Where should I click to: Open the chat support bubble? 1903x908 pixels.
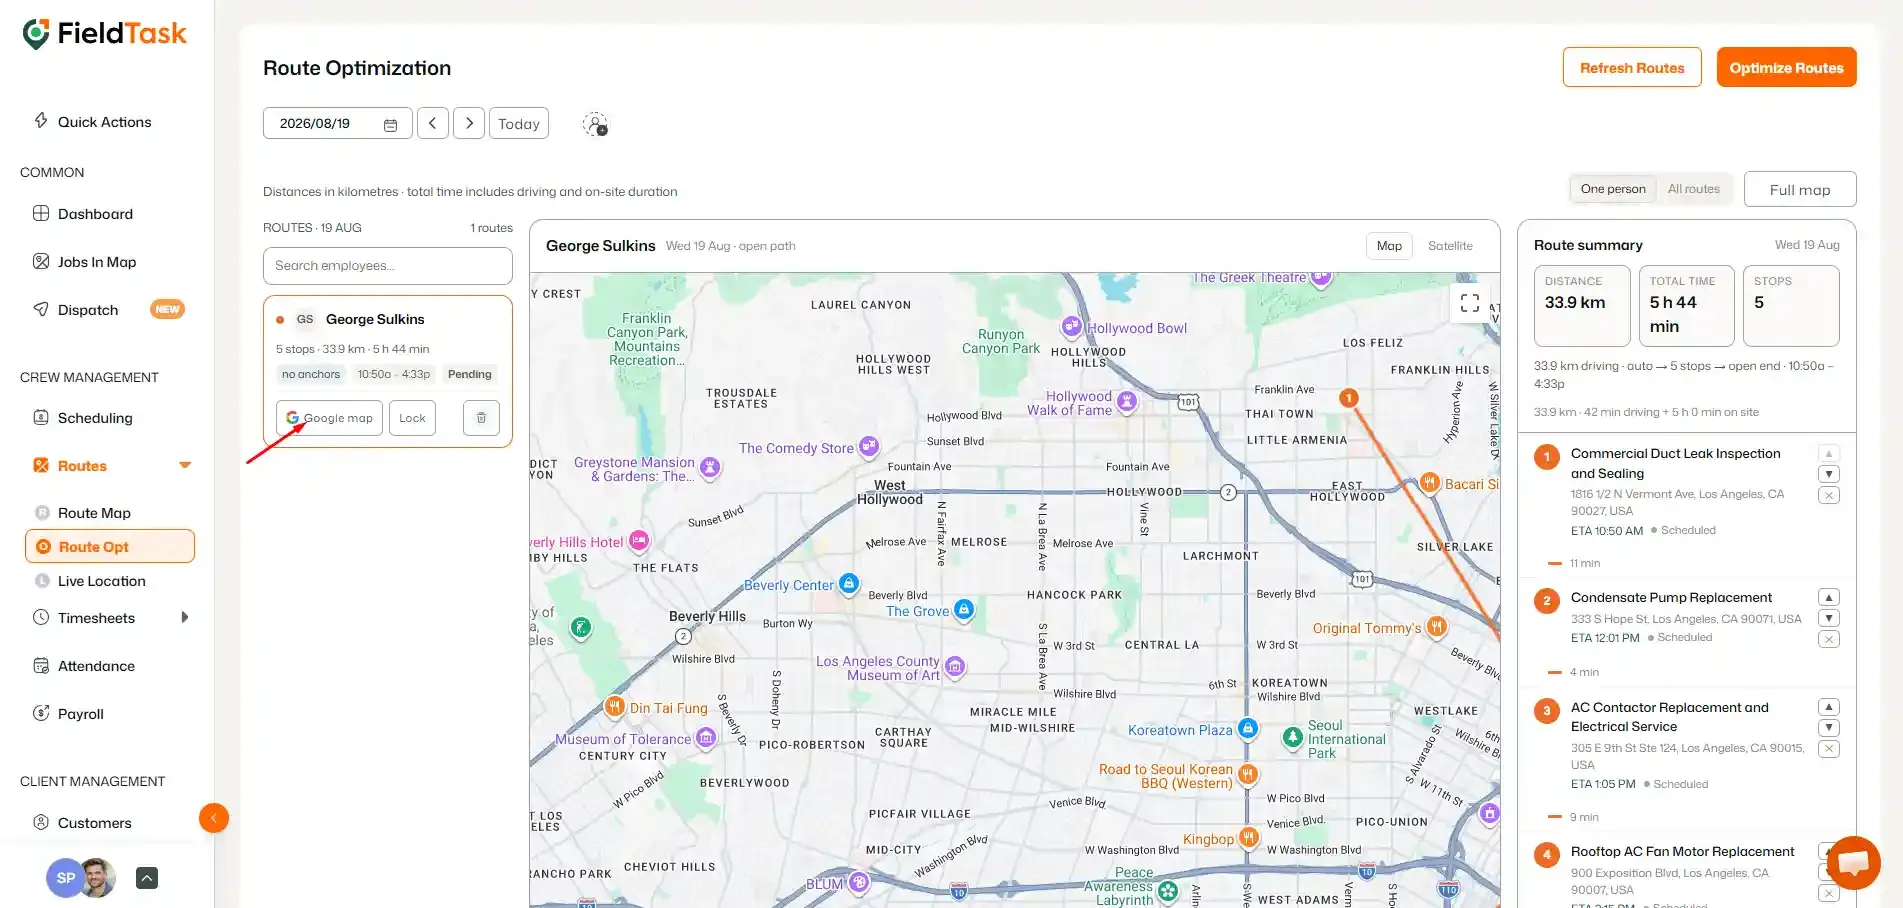[1853, 863]
